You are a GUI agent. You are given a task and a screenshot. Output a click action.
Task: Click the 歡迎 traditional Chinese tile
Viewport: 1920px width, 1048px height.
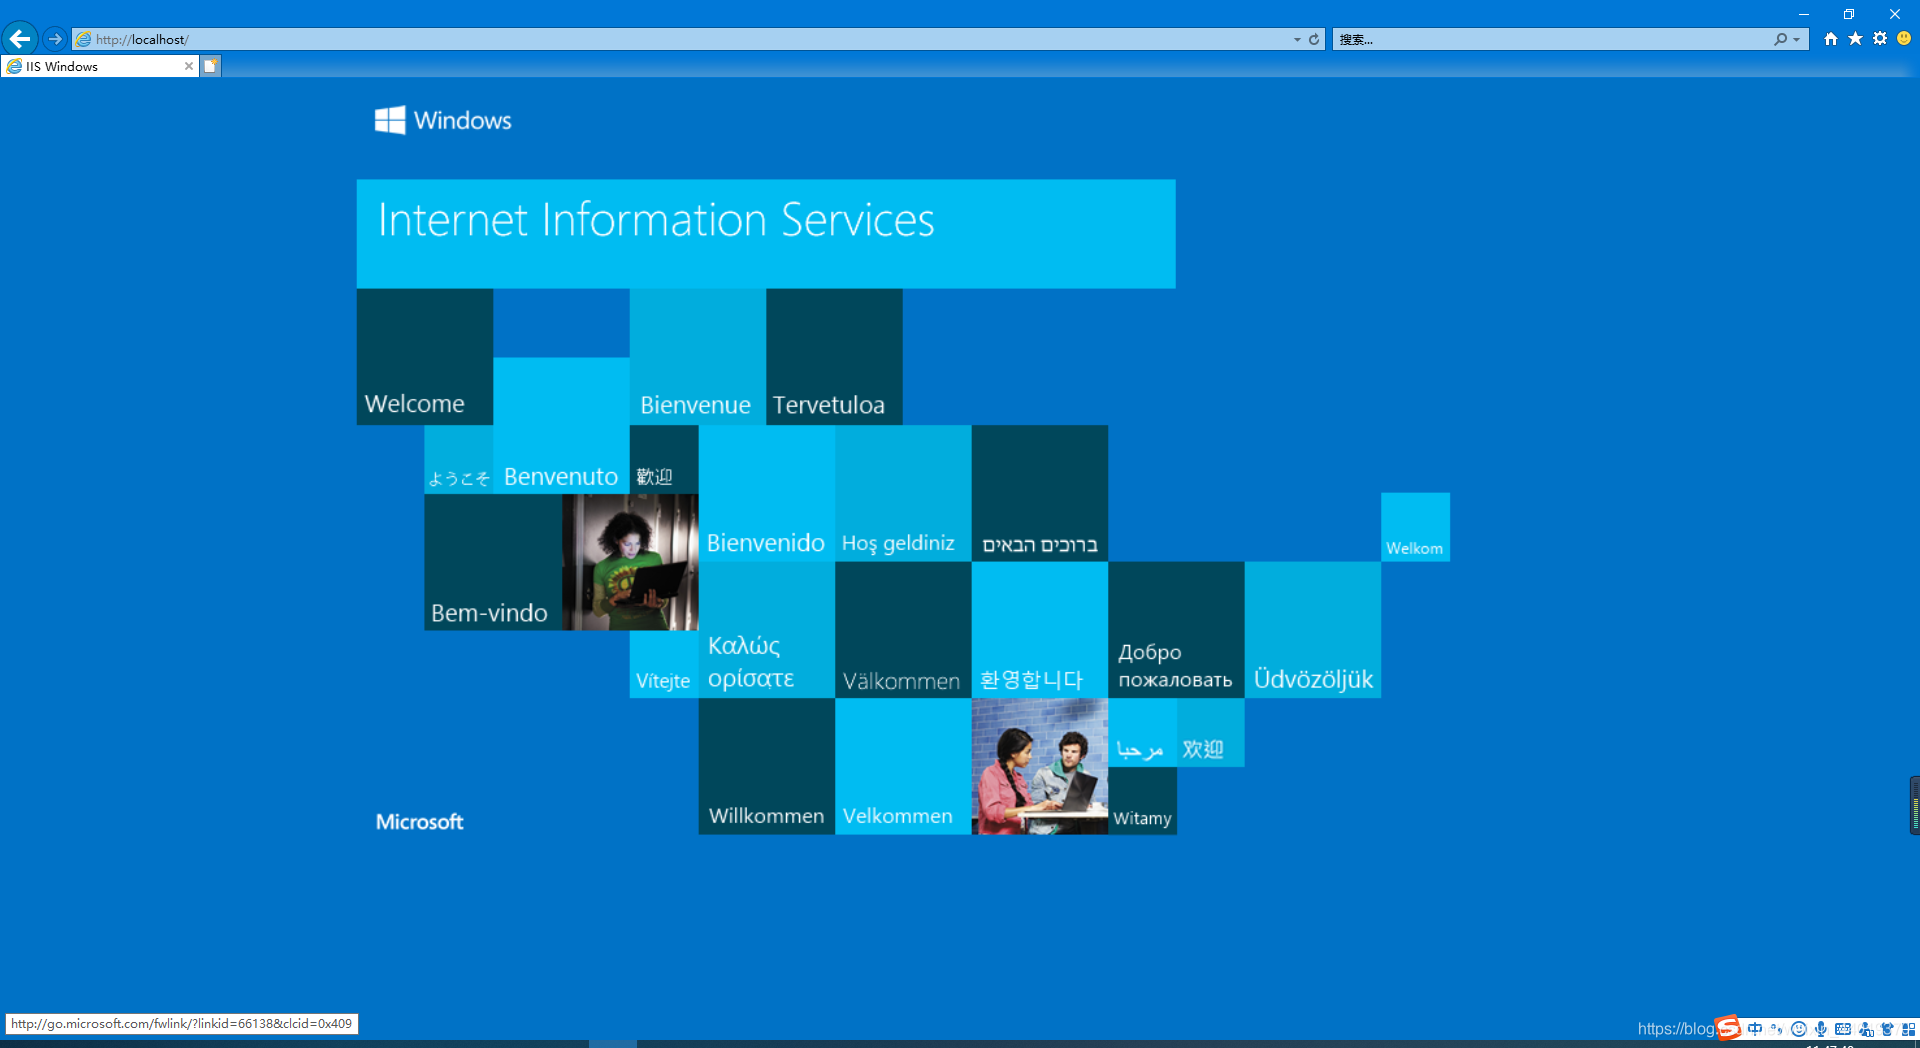[664, 460]
